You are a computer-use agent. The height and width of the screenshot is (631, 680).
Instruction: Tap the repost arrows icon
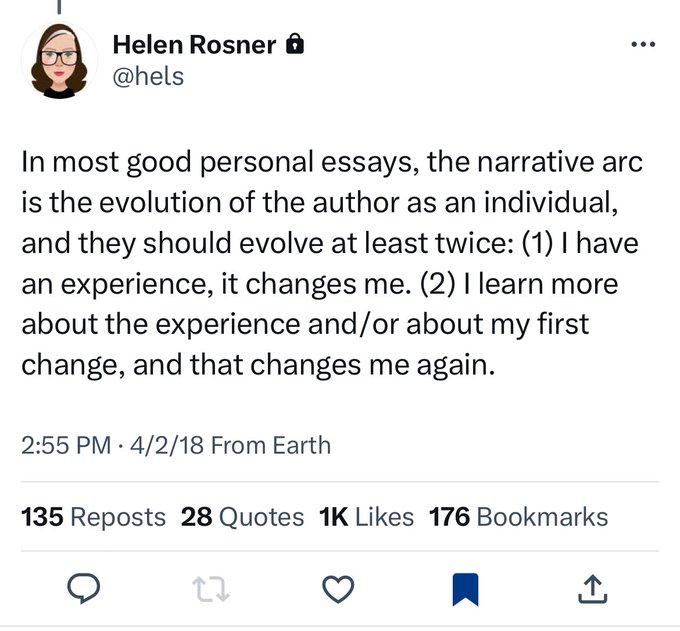pos(211,589)
